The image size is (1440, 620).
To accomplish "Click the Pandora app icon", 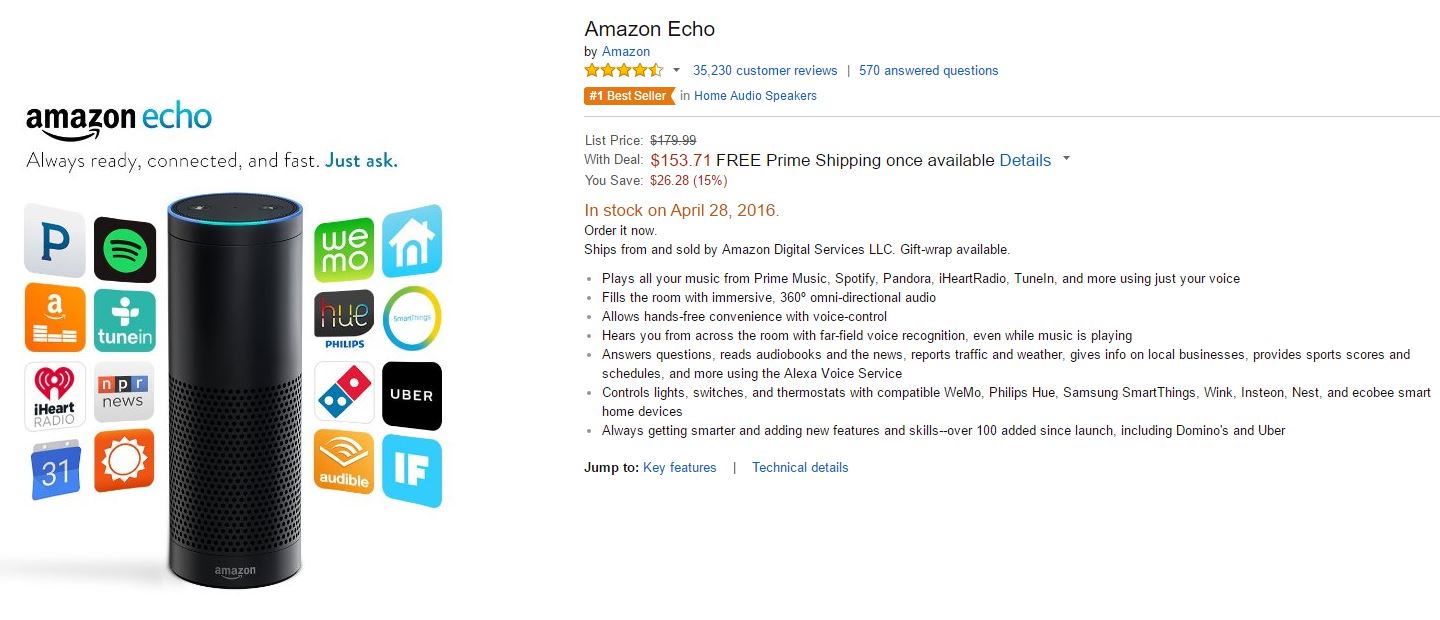I will pos(54,241).
